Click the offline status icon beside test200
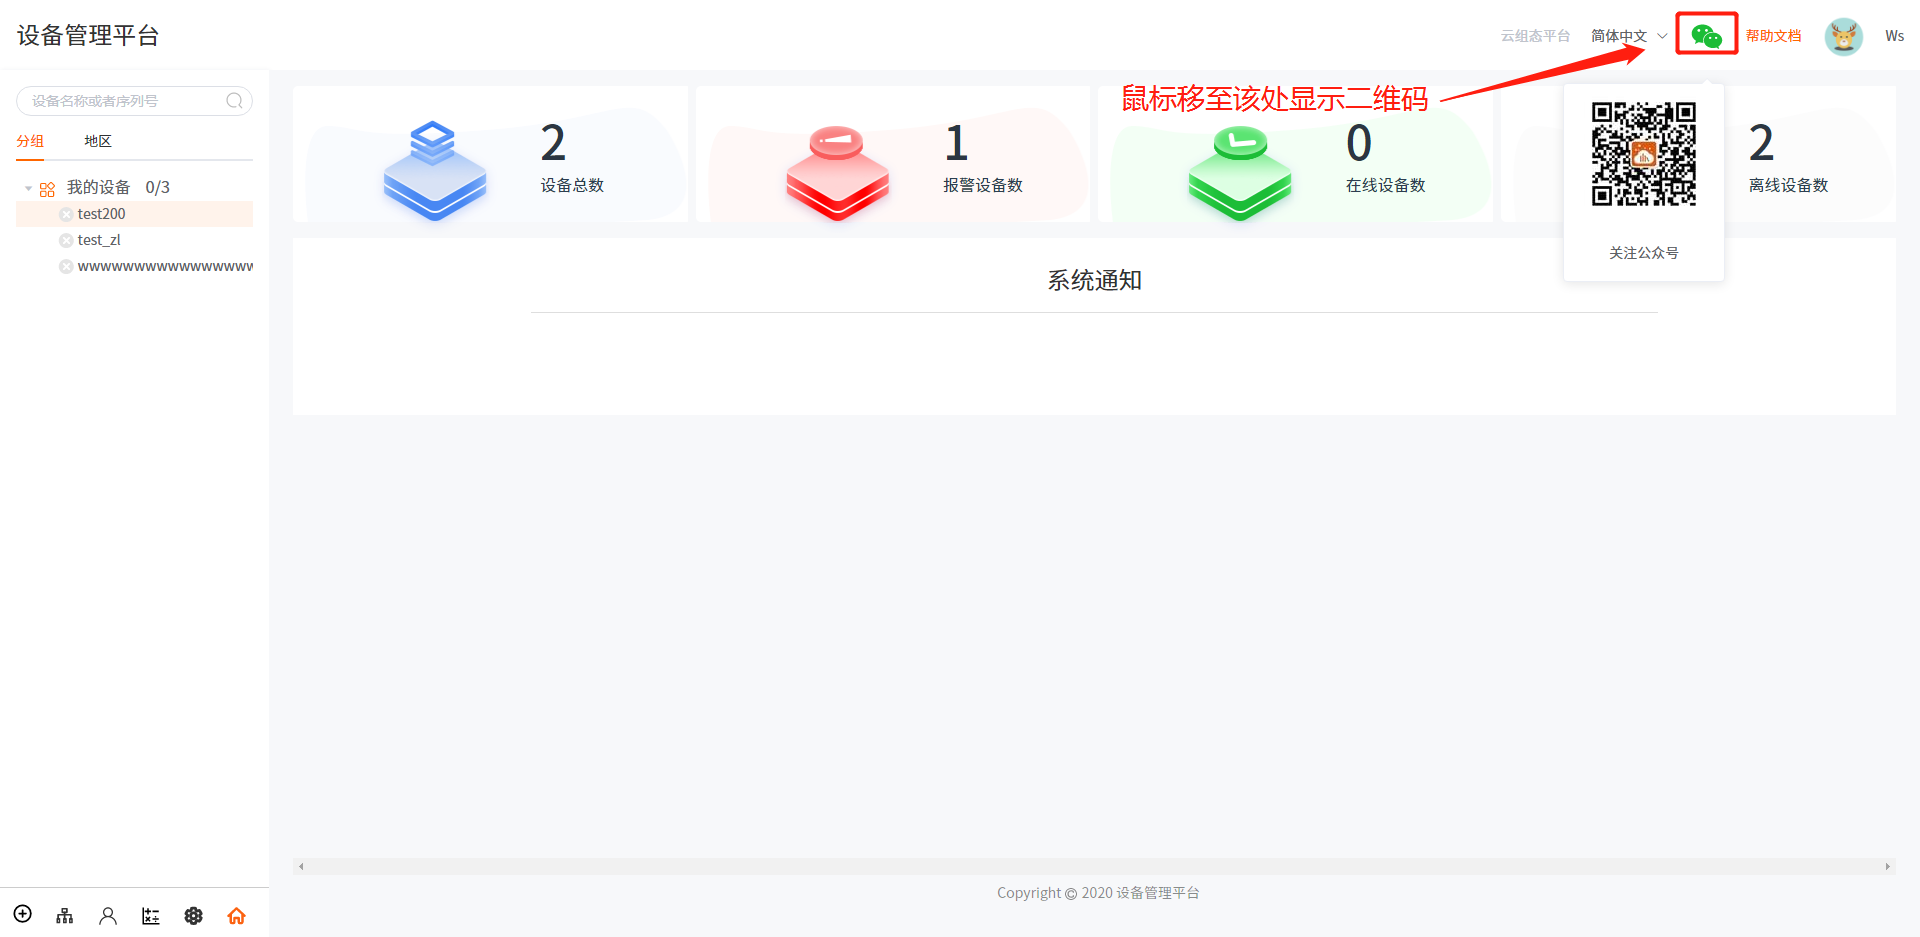 (66, 214)
